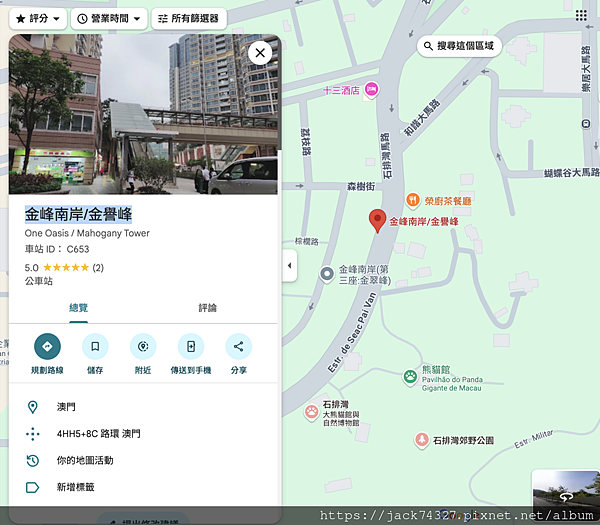Share this place with 分享 icon
This screenshot has width=600, height=525.
pos(238,347)
